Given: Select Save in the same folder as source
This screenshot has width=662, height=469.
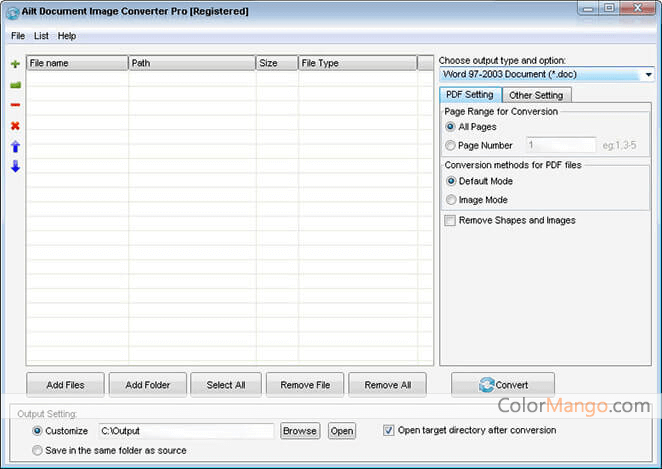Looking at the screenshot, I should pyautogui.click(x=37, y=450).
